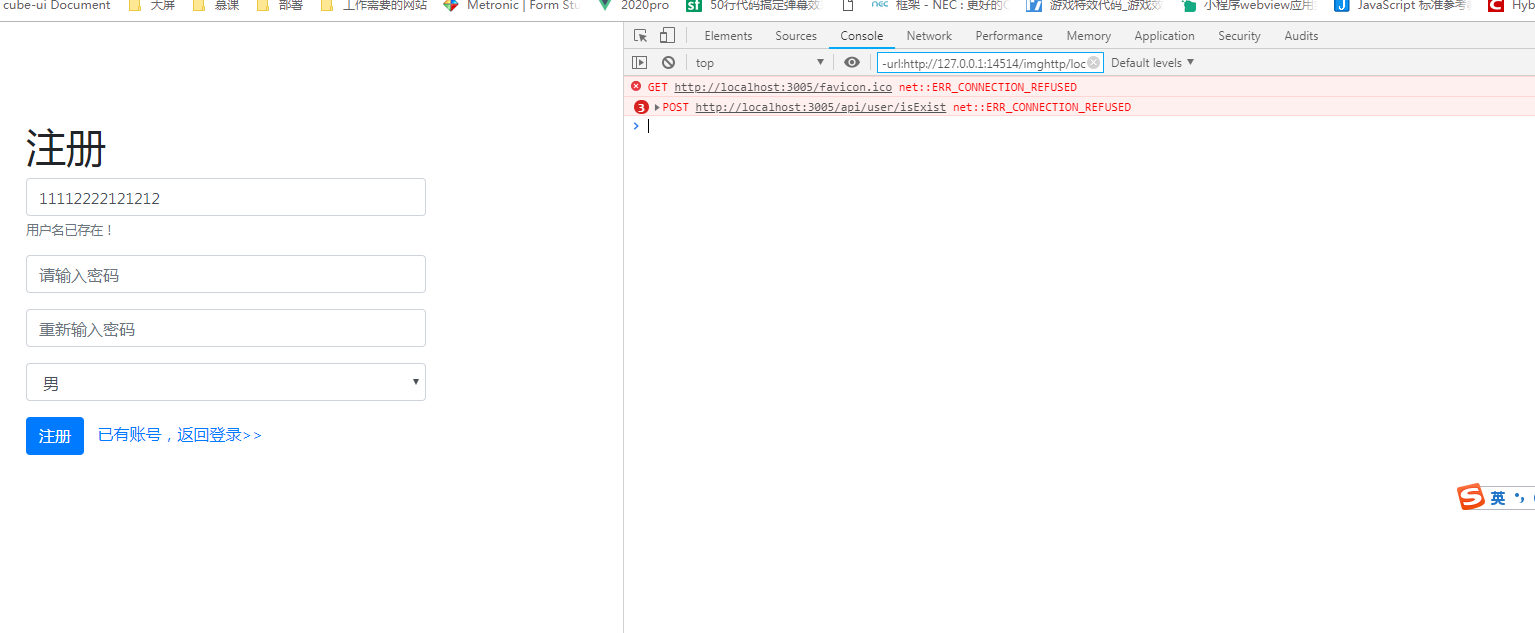Open the Performance tab

point(1009,36)
